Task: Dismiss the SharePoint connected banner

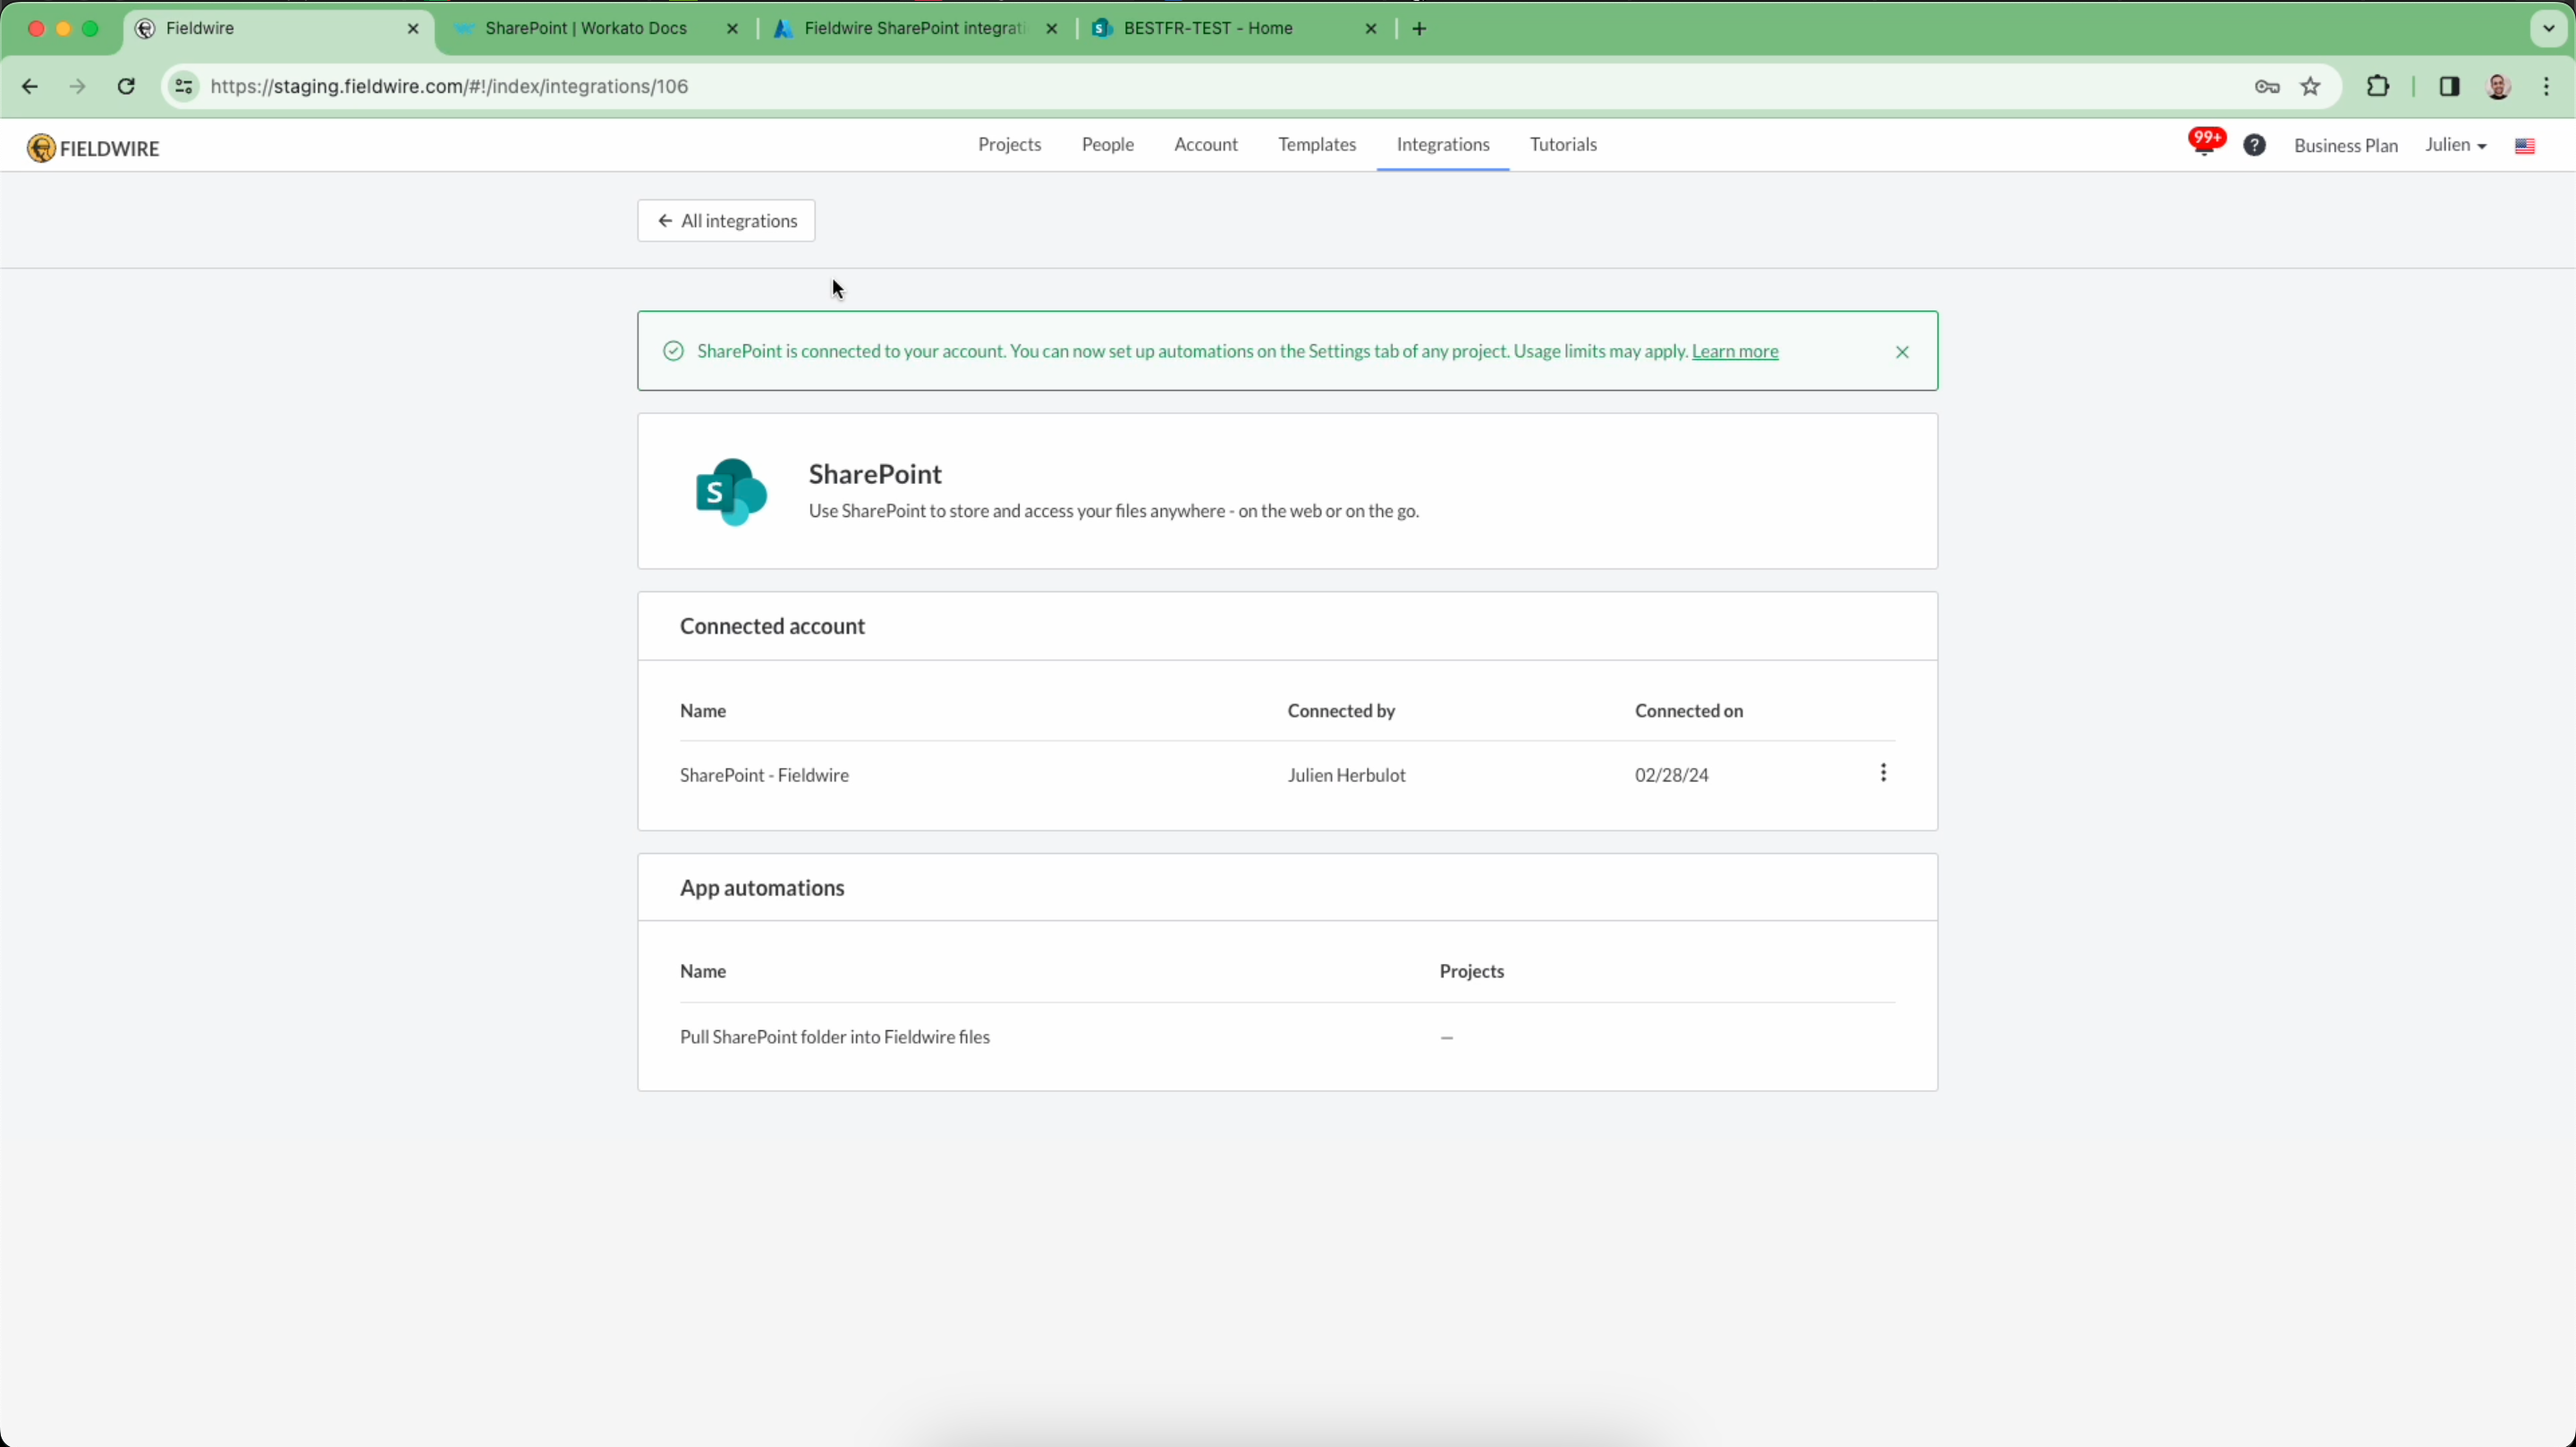Action: point(1902,352)
